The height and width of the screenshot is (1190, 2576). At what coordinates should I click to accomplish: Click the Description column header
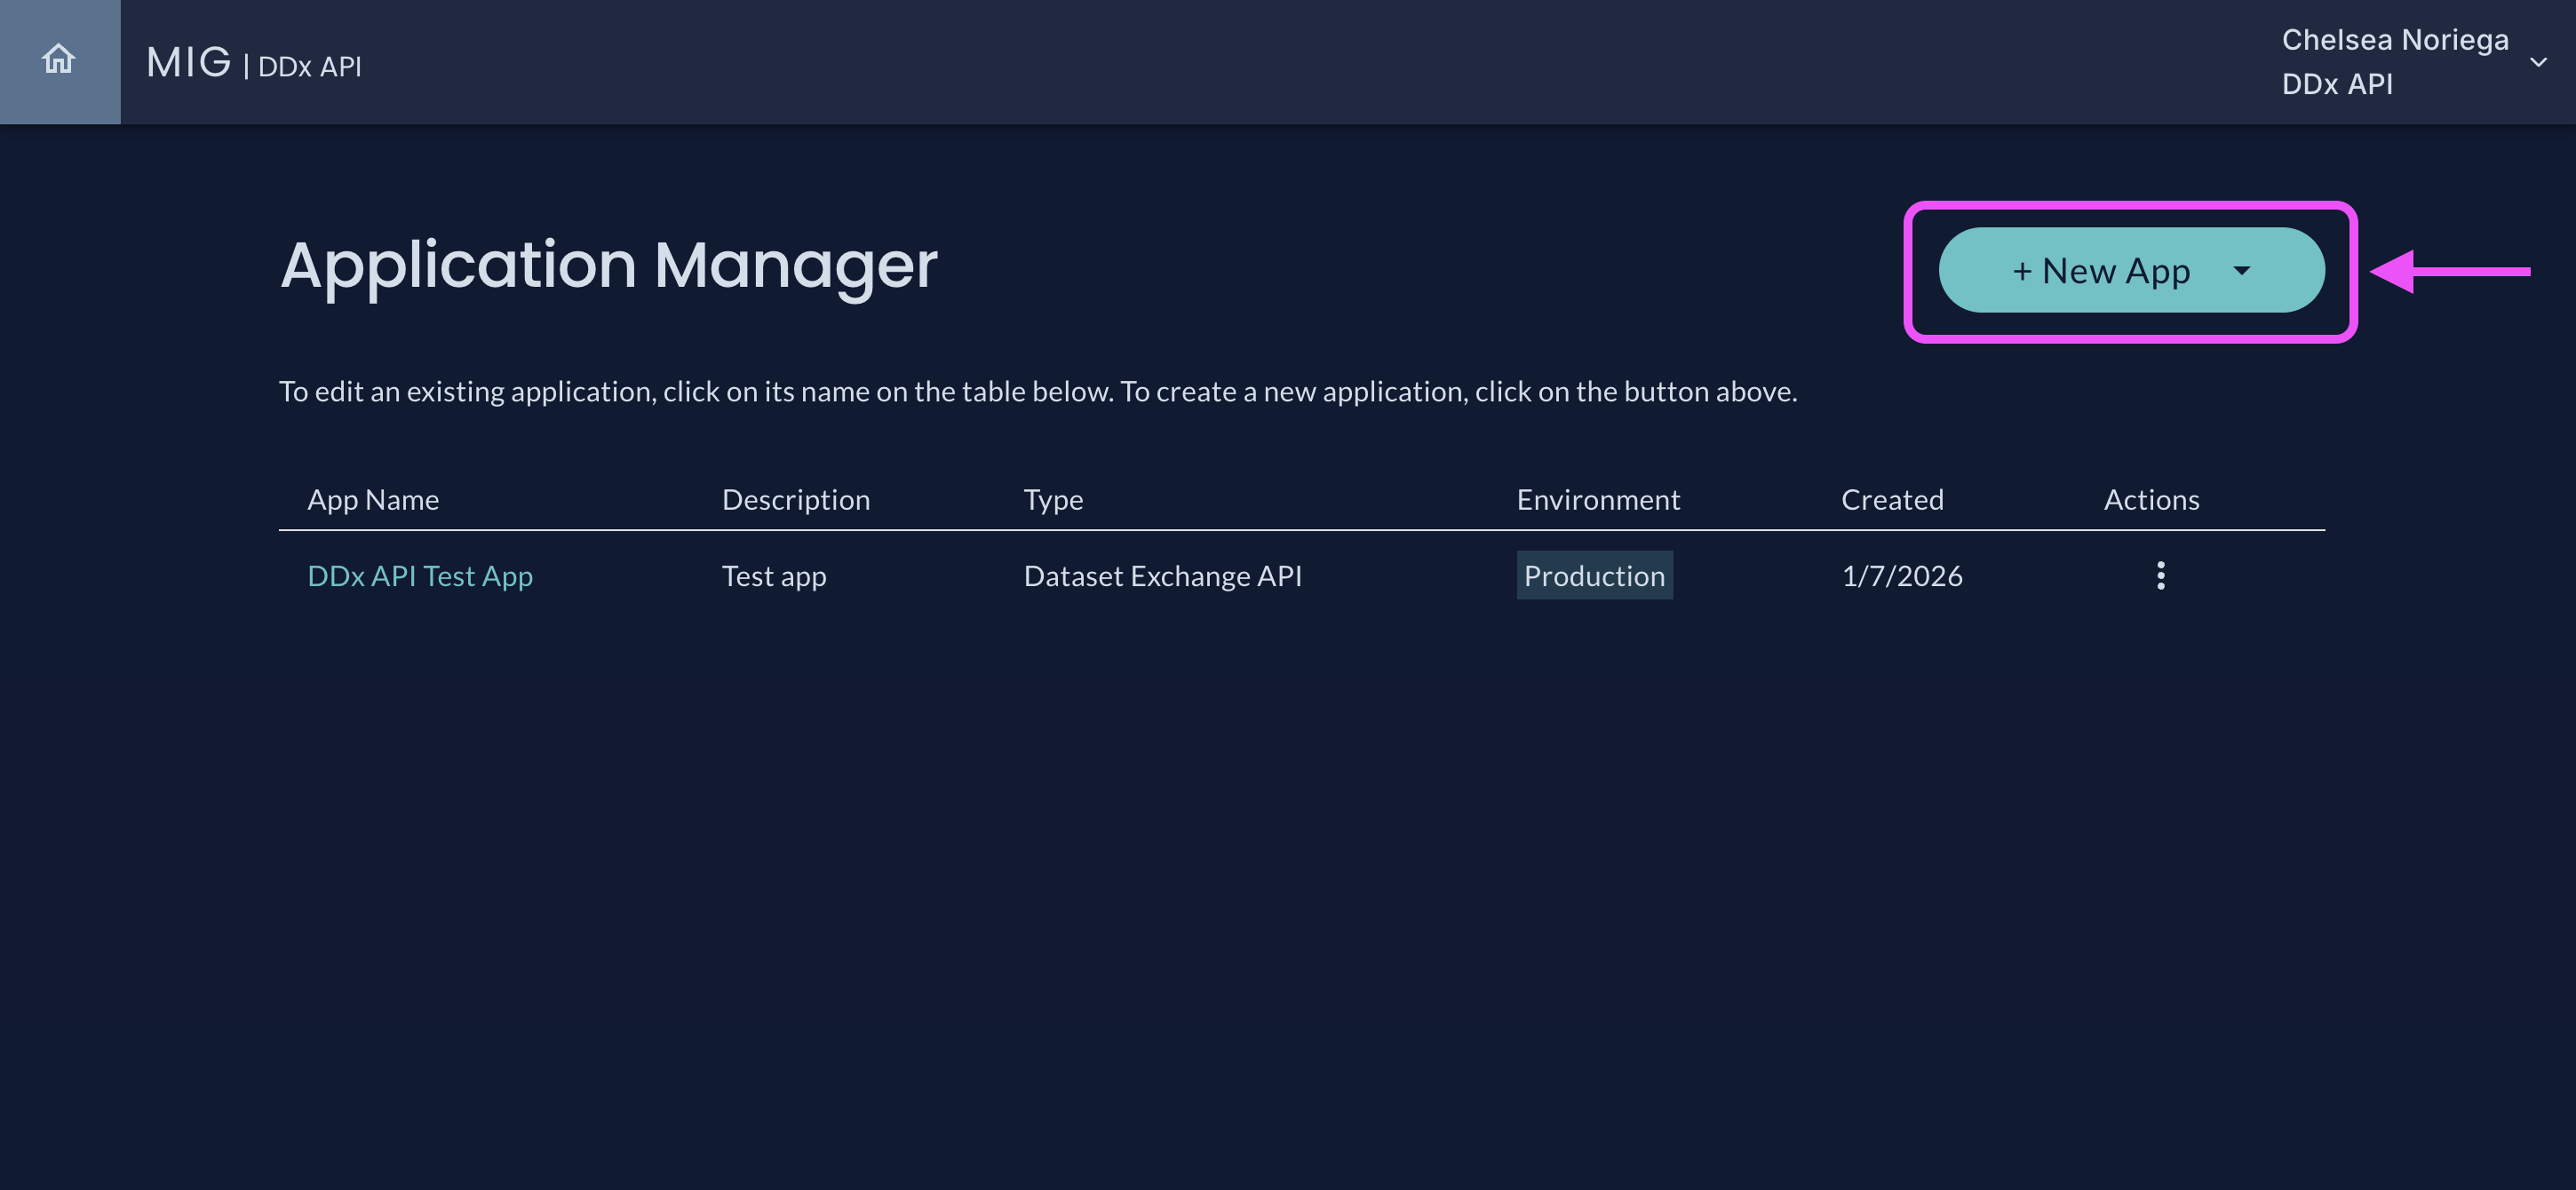point(796,500)
